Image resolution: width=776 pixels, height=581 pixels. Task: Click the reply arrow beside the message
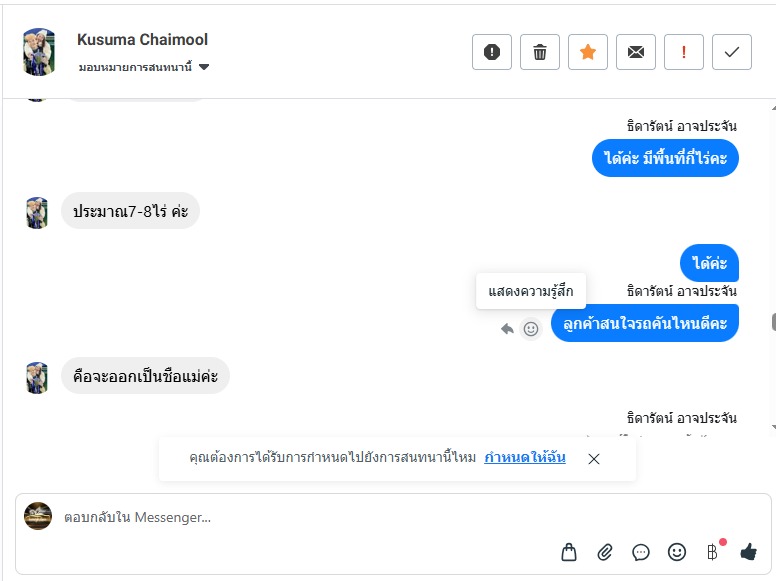click(x=507, y=328)
